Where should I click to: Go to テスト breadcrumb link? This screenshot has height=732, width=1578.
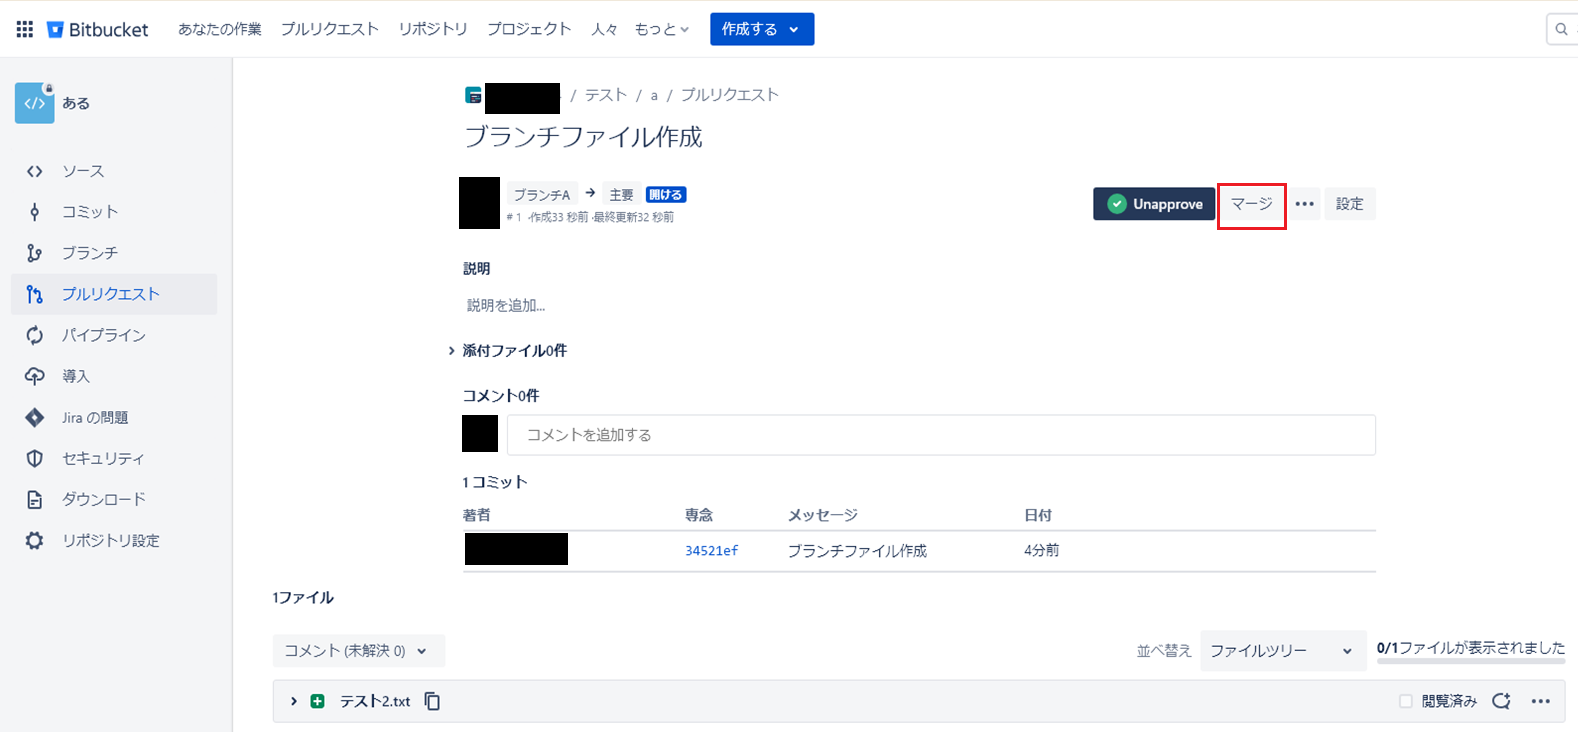coord(606,95)
